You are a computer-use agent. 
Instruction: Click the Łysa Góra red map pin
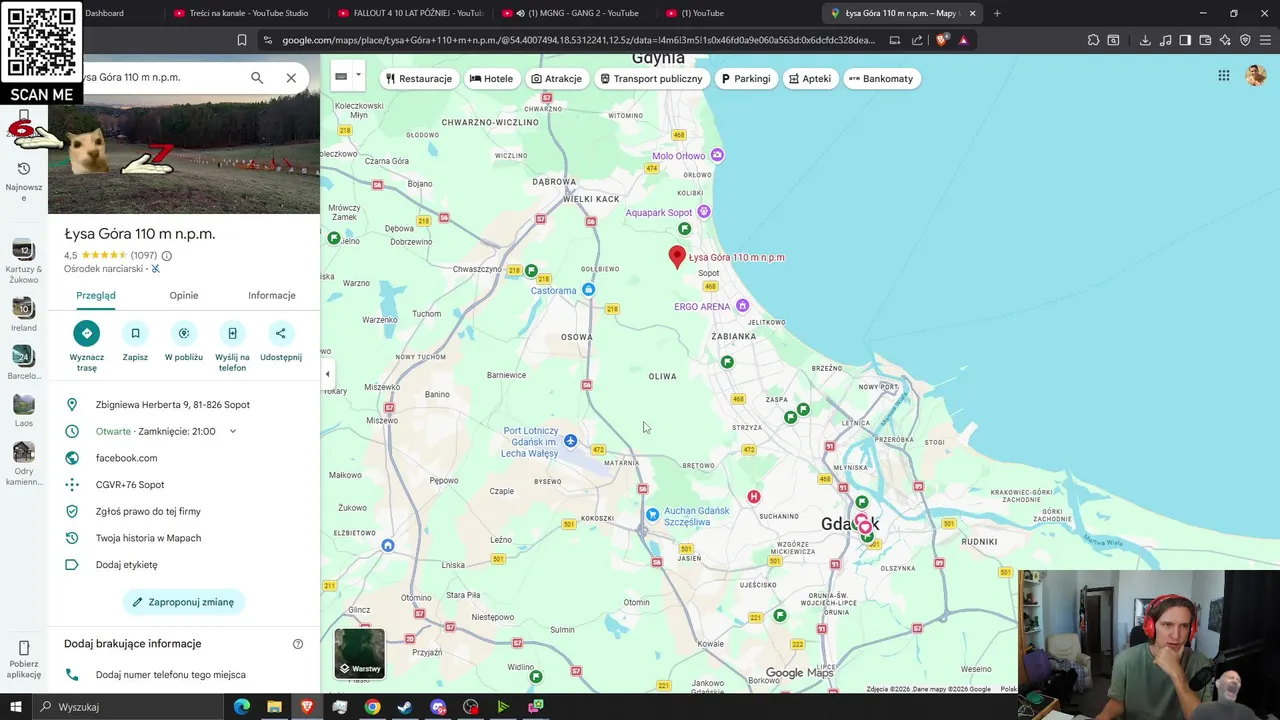677,257
